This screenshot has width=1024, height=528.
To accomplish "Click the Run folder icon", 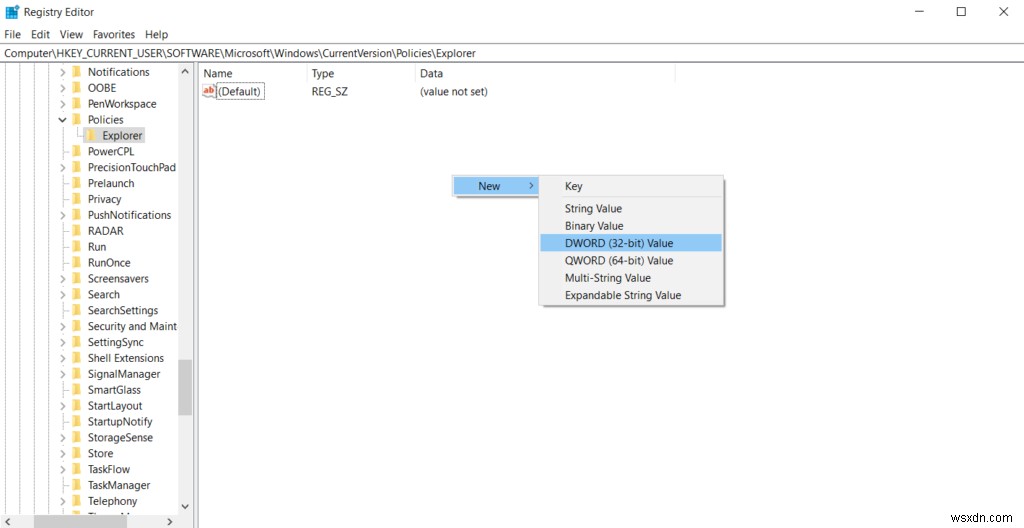I will pos(76,246).
